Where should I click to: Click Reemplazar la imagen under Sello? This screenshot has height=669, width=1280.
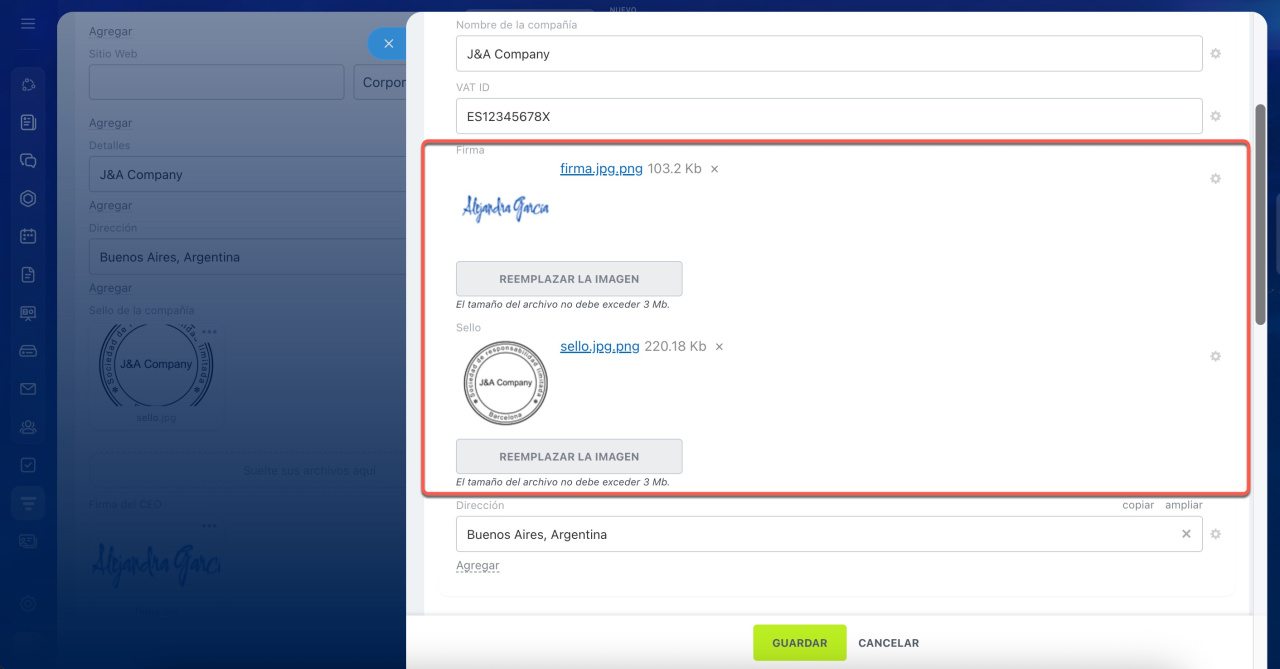tap(569, 456)
